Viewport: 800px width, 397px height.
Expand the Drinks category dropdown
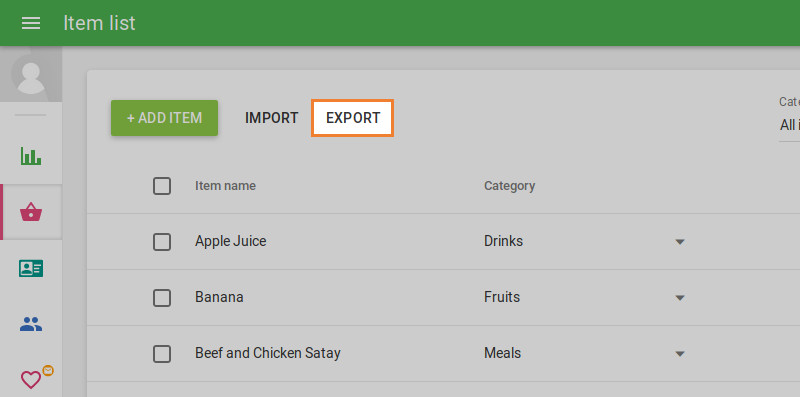680,242
